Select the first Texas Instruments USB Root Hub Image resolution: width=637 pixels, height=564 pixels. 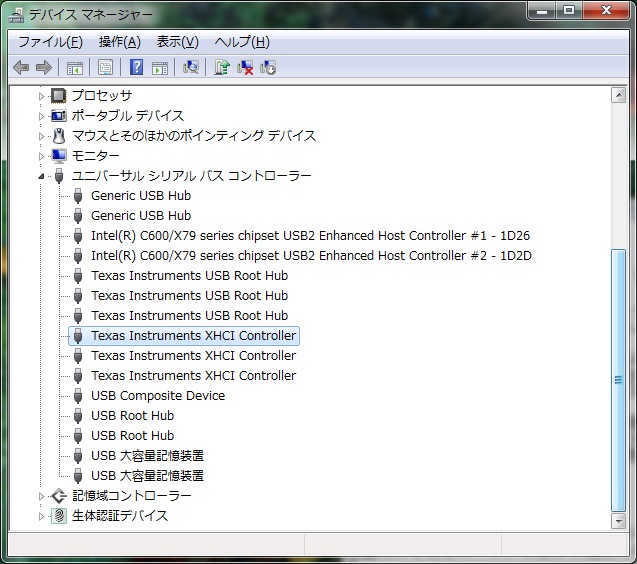click(x=189, y=276)
